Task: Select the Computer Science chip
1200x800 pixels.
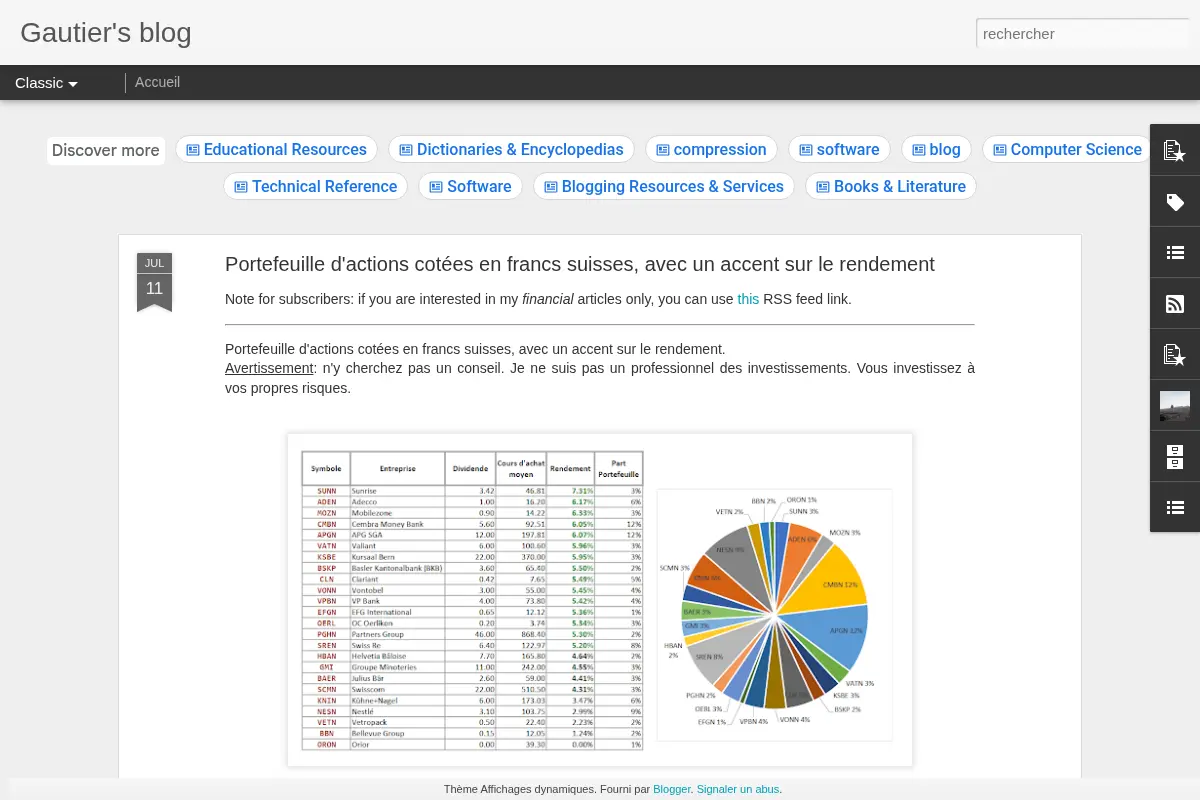Action: click(1067, 150)
